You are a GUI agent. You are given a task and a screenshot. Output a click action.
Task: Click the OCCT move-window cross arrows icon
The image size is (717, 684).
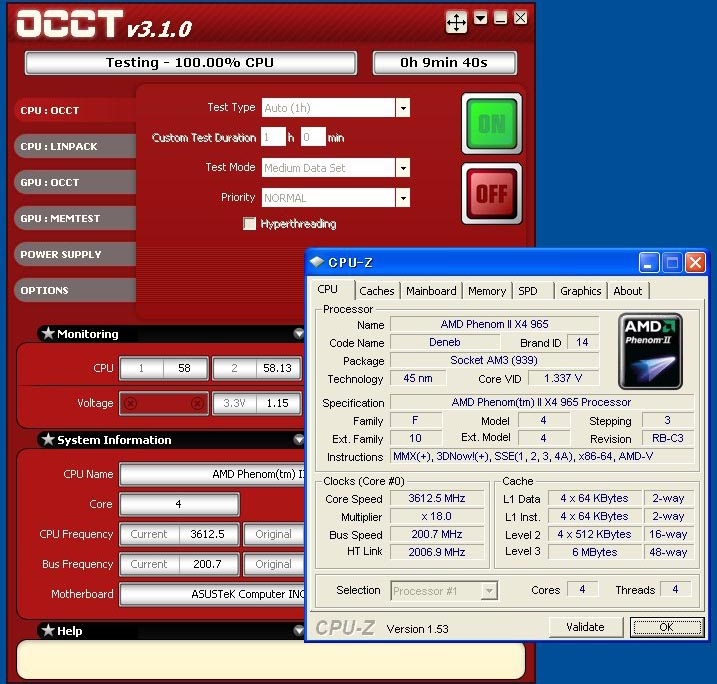point(456,22)
